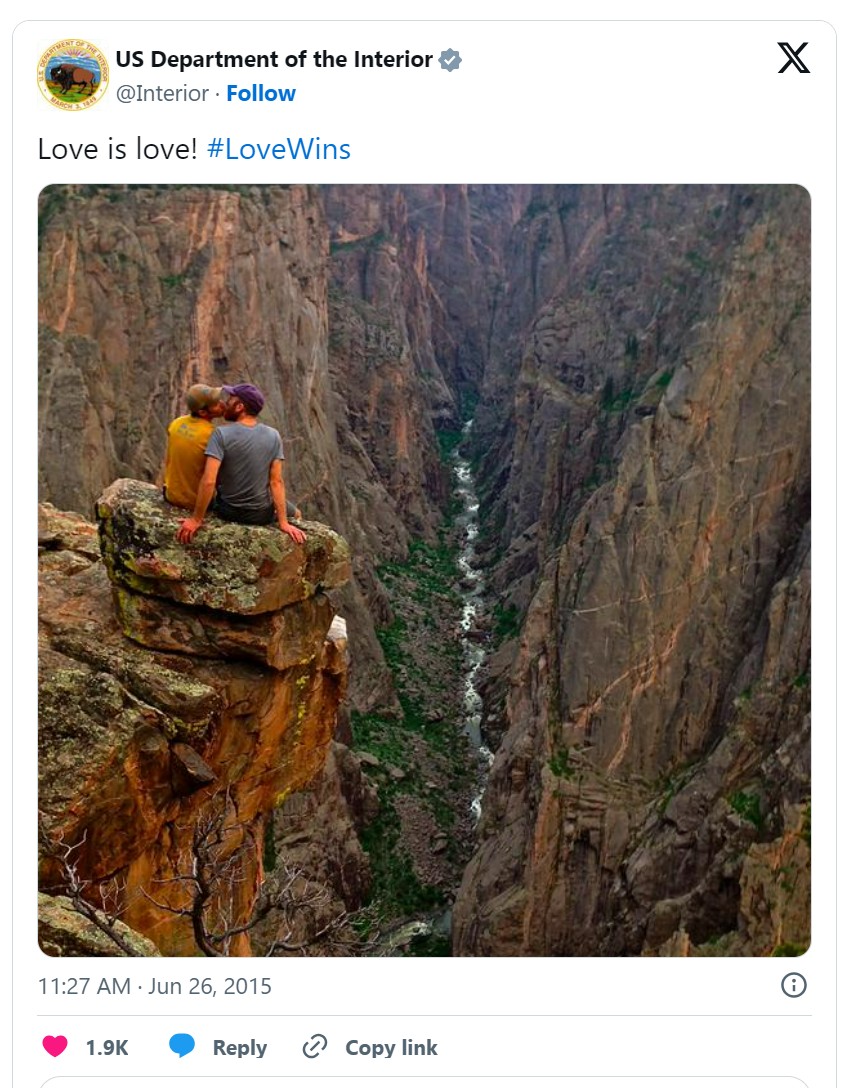Image resolution: width=849 pixels, height=1088 pixels.
Task: Click the Interior Department bison seal avatar
Action: pyautogui.click(x=72, y=75)
